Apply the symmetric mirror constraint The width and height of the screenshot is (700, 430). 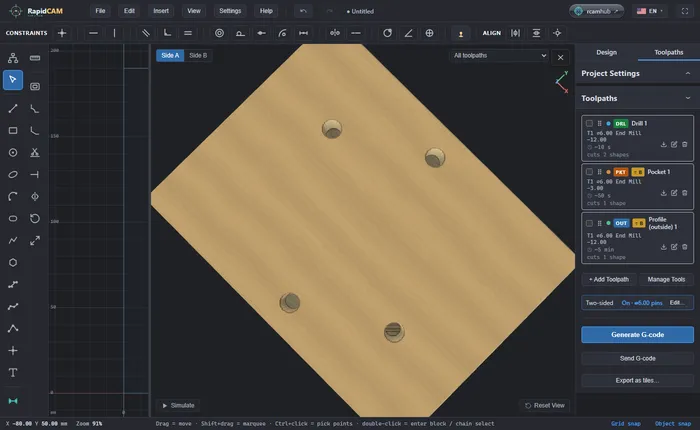[x=335, y=33]
